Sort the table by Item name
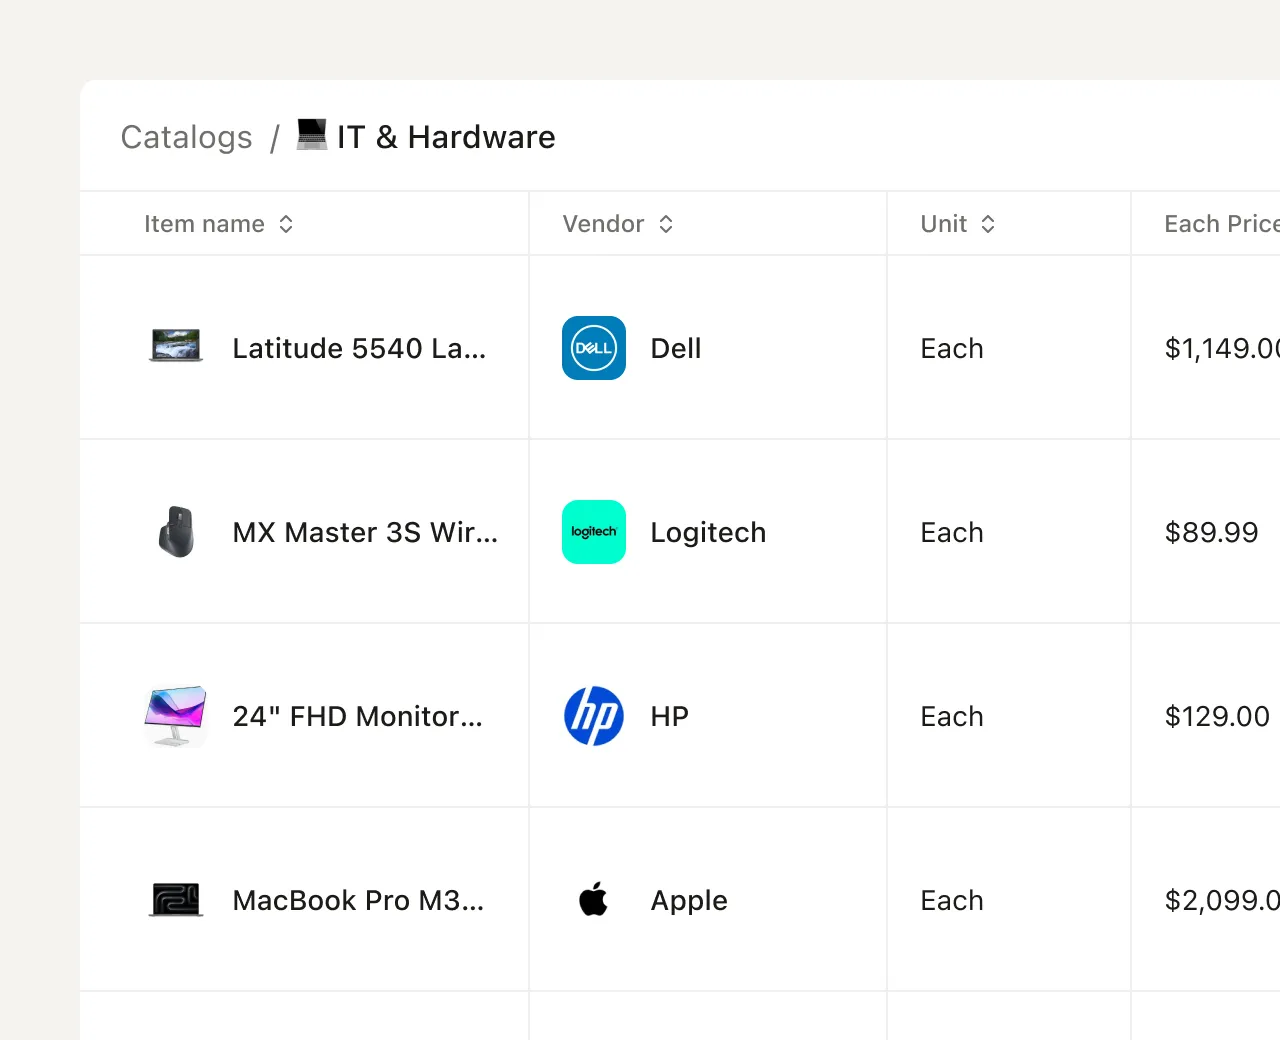The image size is (1280, 1040). (x=219, y=224)
